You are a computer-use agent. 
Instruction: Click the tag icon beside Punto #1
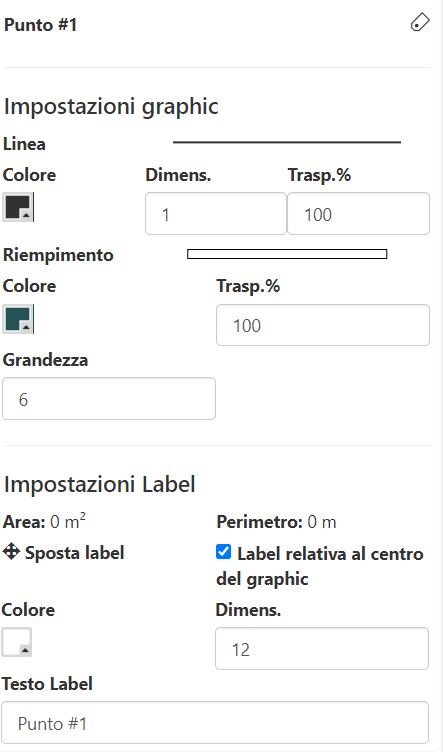(420, 23)
